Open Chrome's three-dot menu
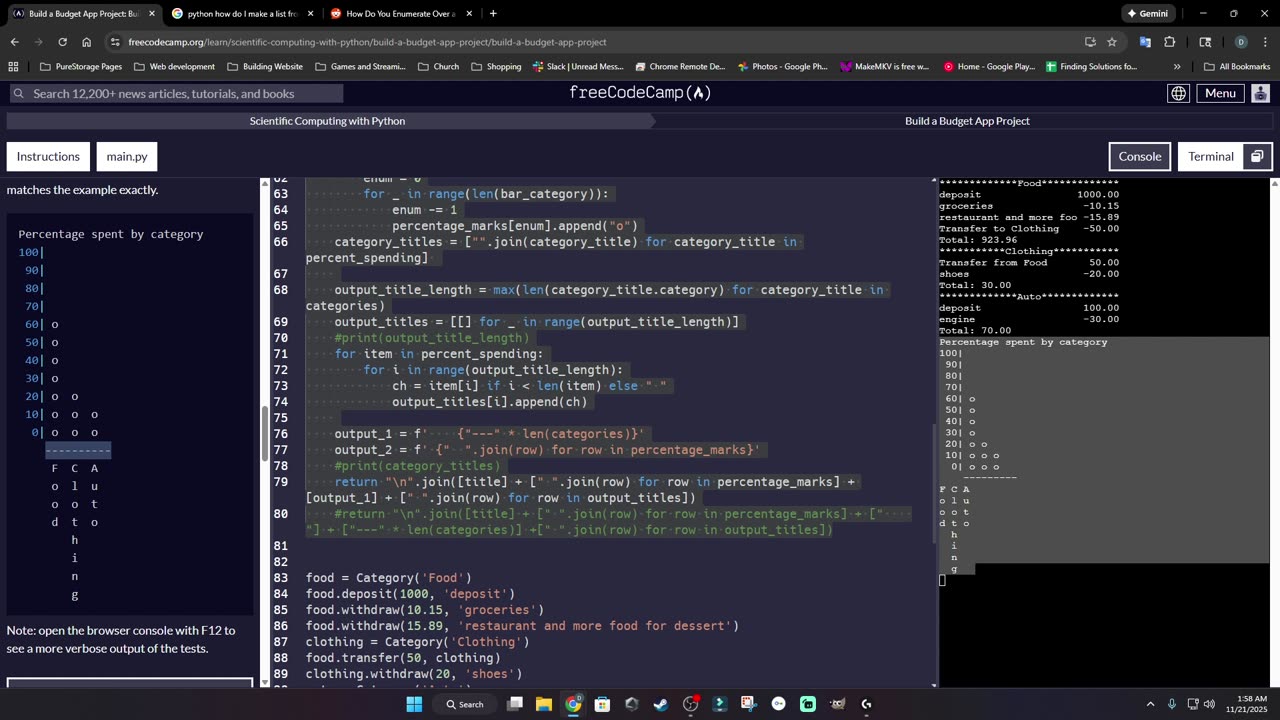This screenshot has width=1280, height=720. (x=1265, y=42)
